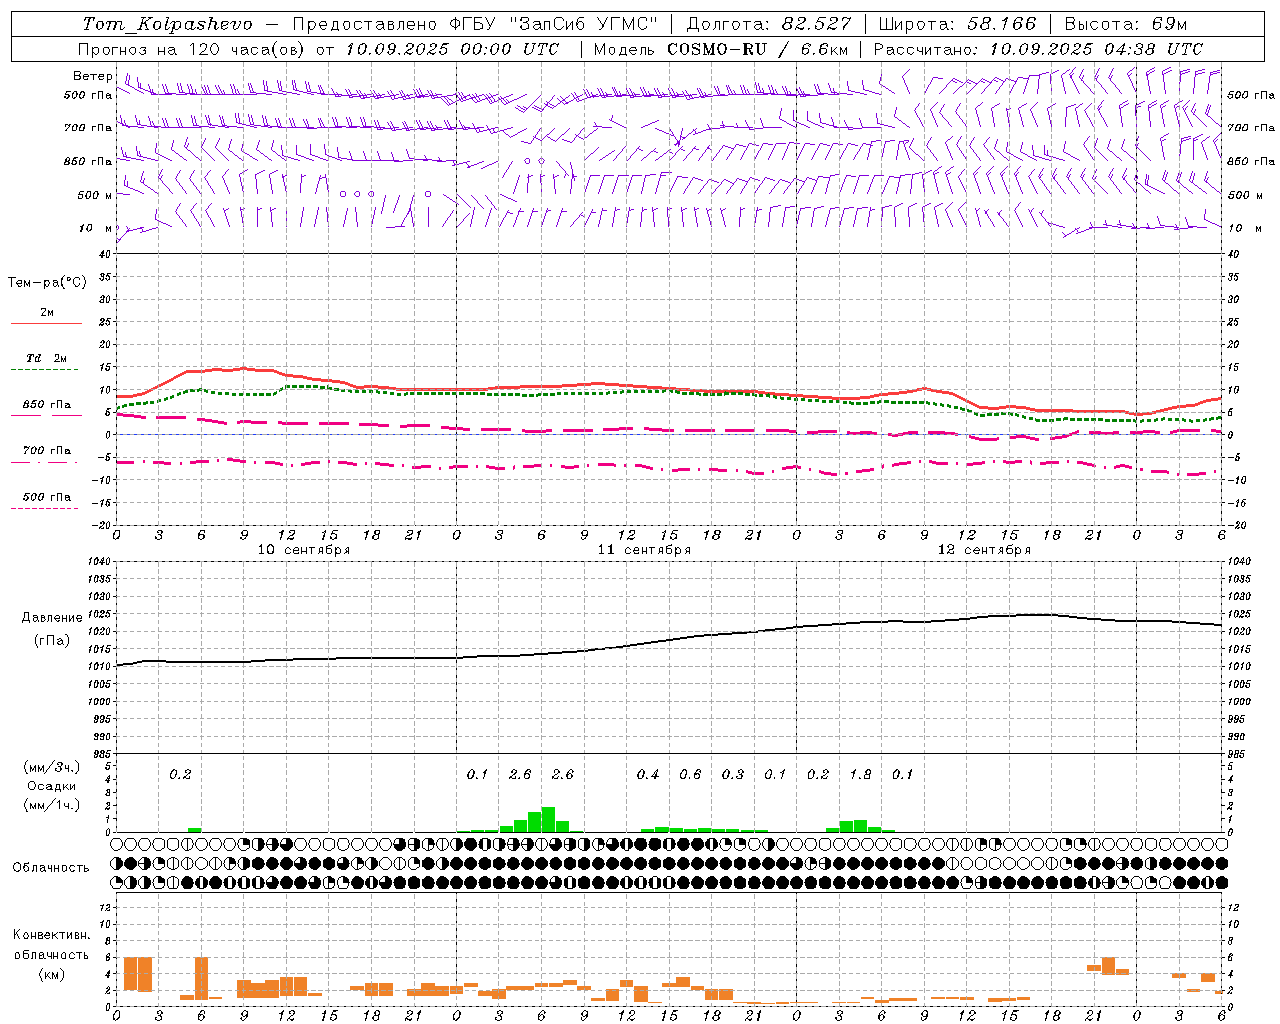Click the (мм/1ч.) unit label
The height and width of the screenshot is (1024, 1280).
coord(50,805)
